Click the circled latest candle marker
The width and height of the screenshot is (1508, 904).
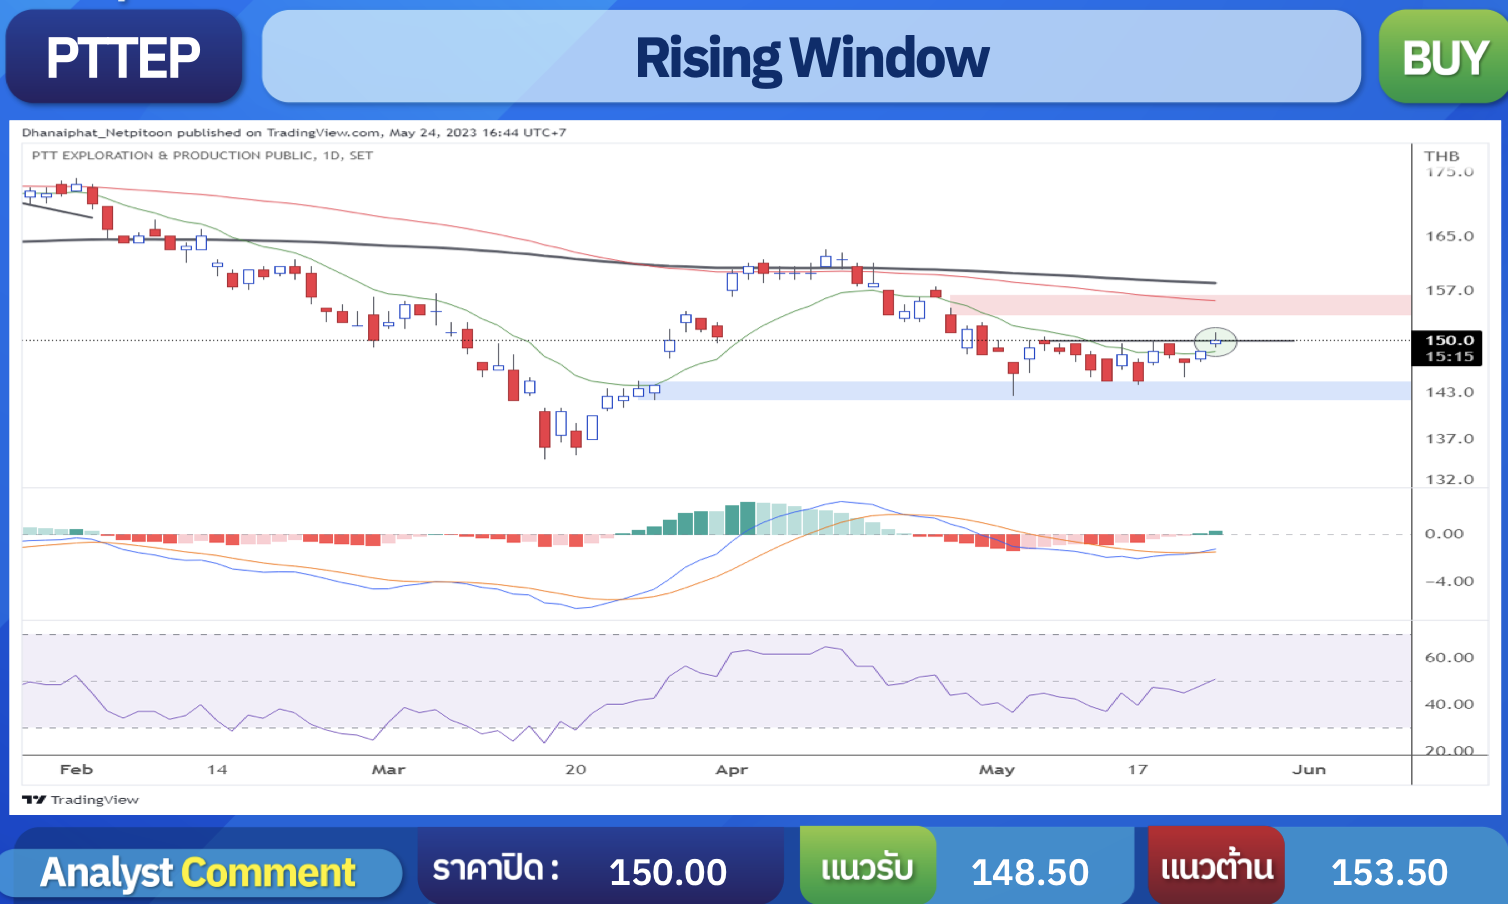1216,342
